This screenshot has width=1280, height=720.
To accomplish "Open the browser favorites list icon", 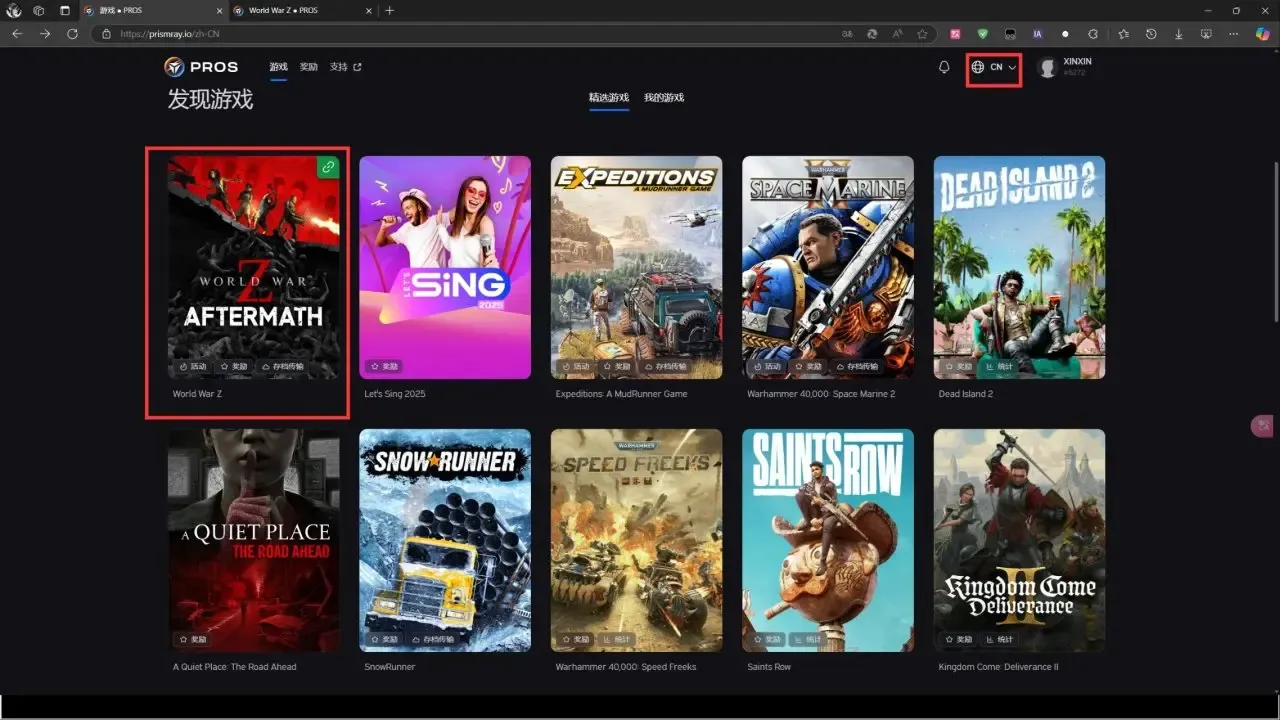I will click(1124, 33).
